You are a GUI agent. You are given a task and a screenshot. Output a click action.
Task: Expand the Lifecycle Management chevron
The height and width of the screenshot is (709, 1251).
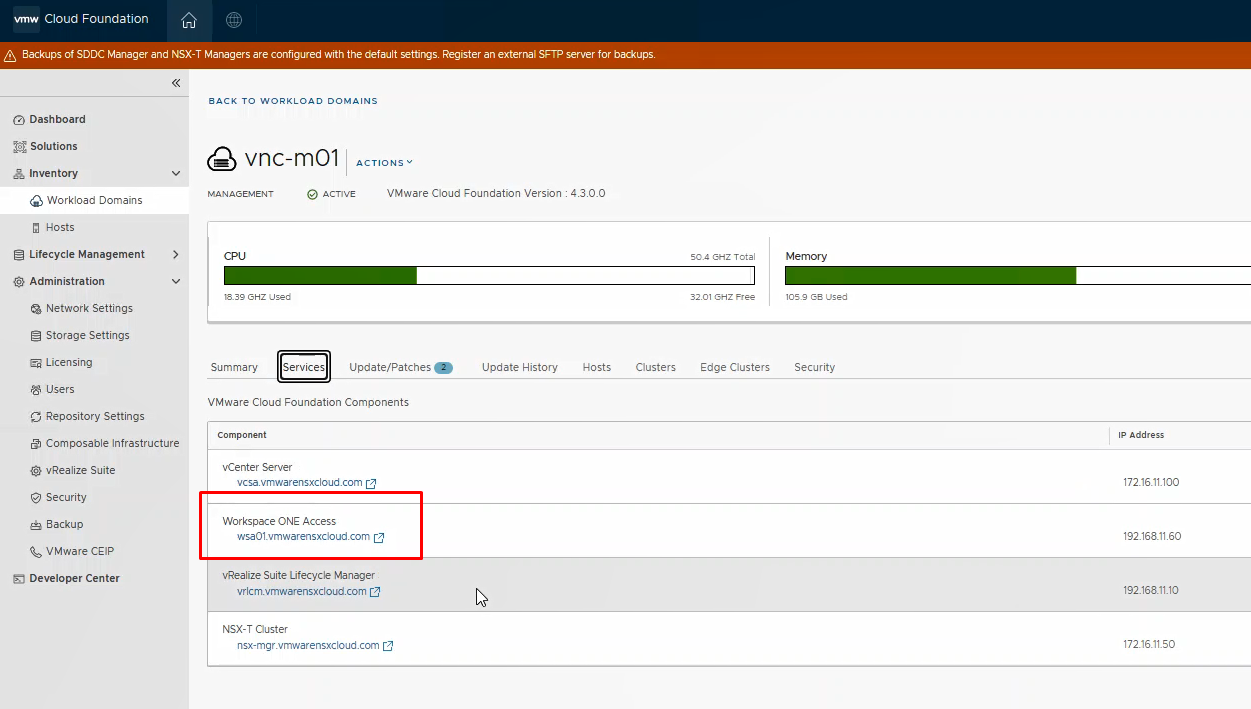176,255
